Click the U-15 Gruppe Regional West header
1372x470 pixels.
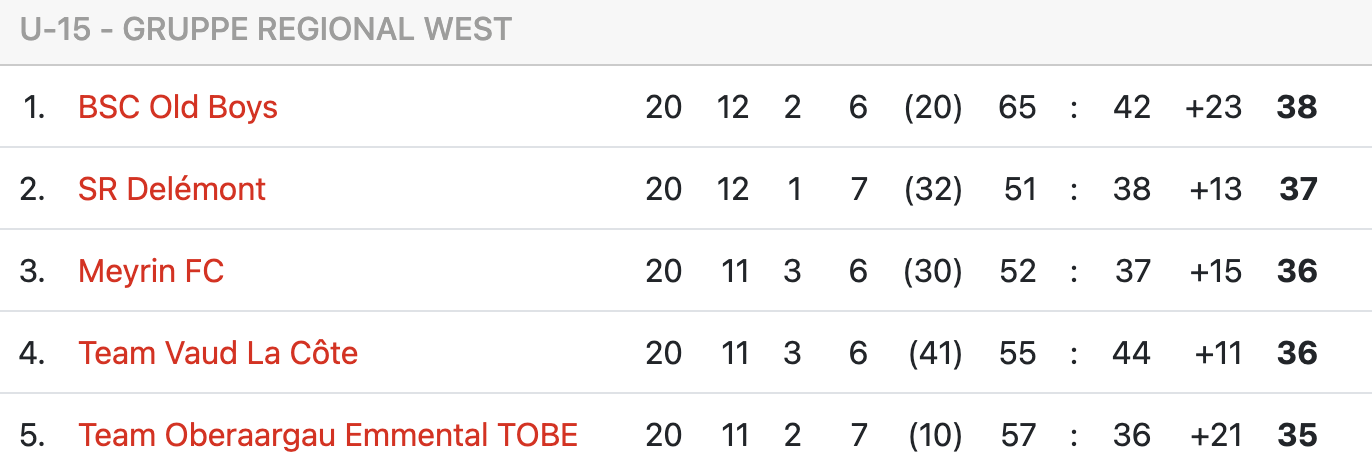(266, 30)
